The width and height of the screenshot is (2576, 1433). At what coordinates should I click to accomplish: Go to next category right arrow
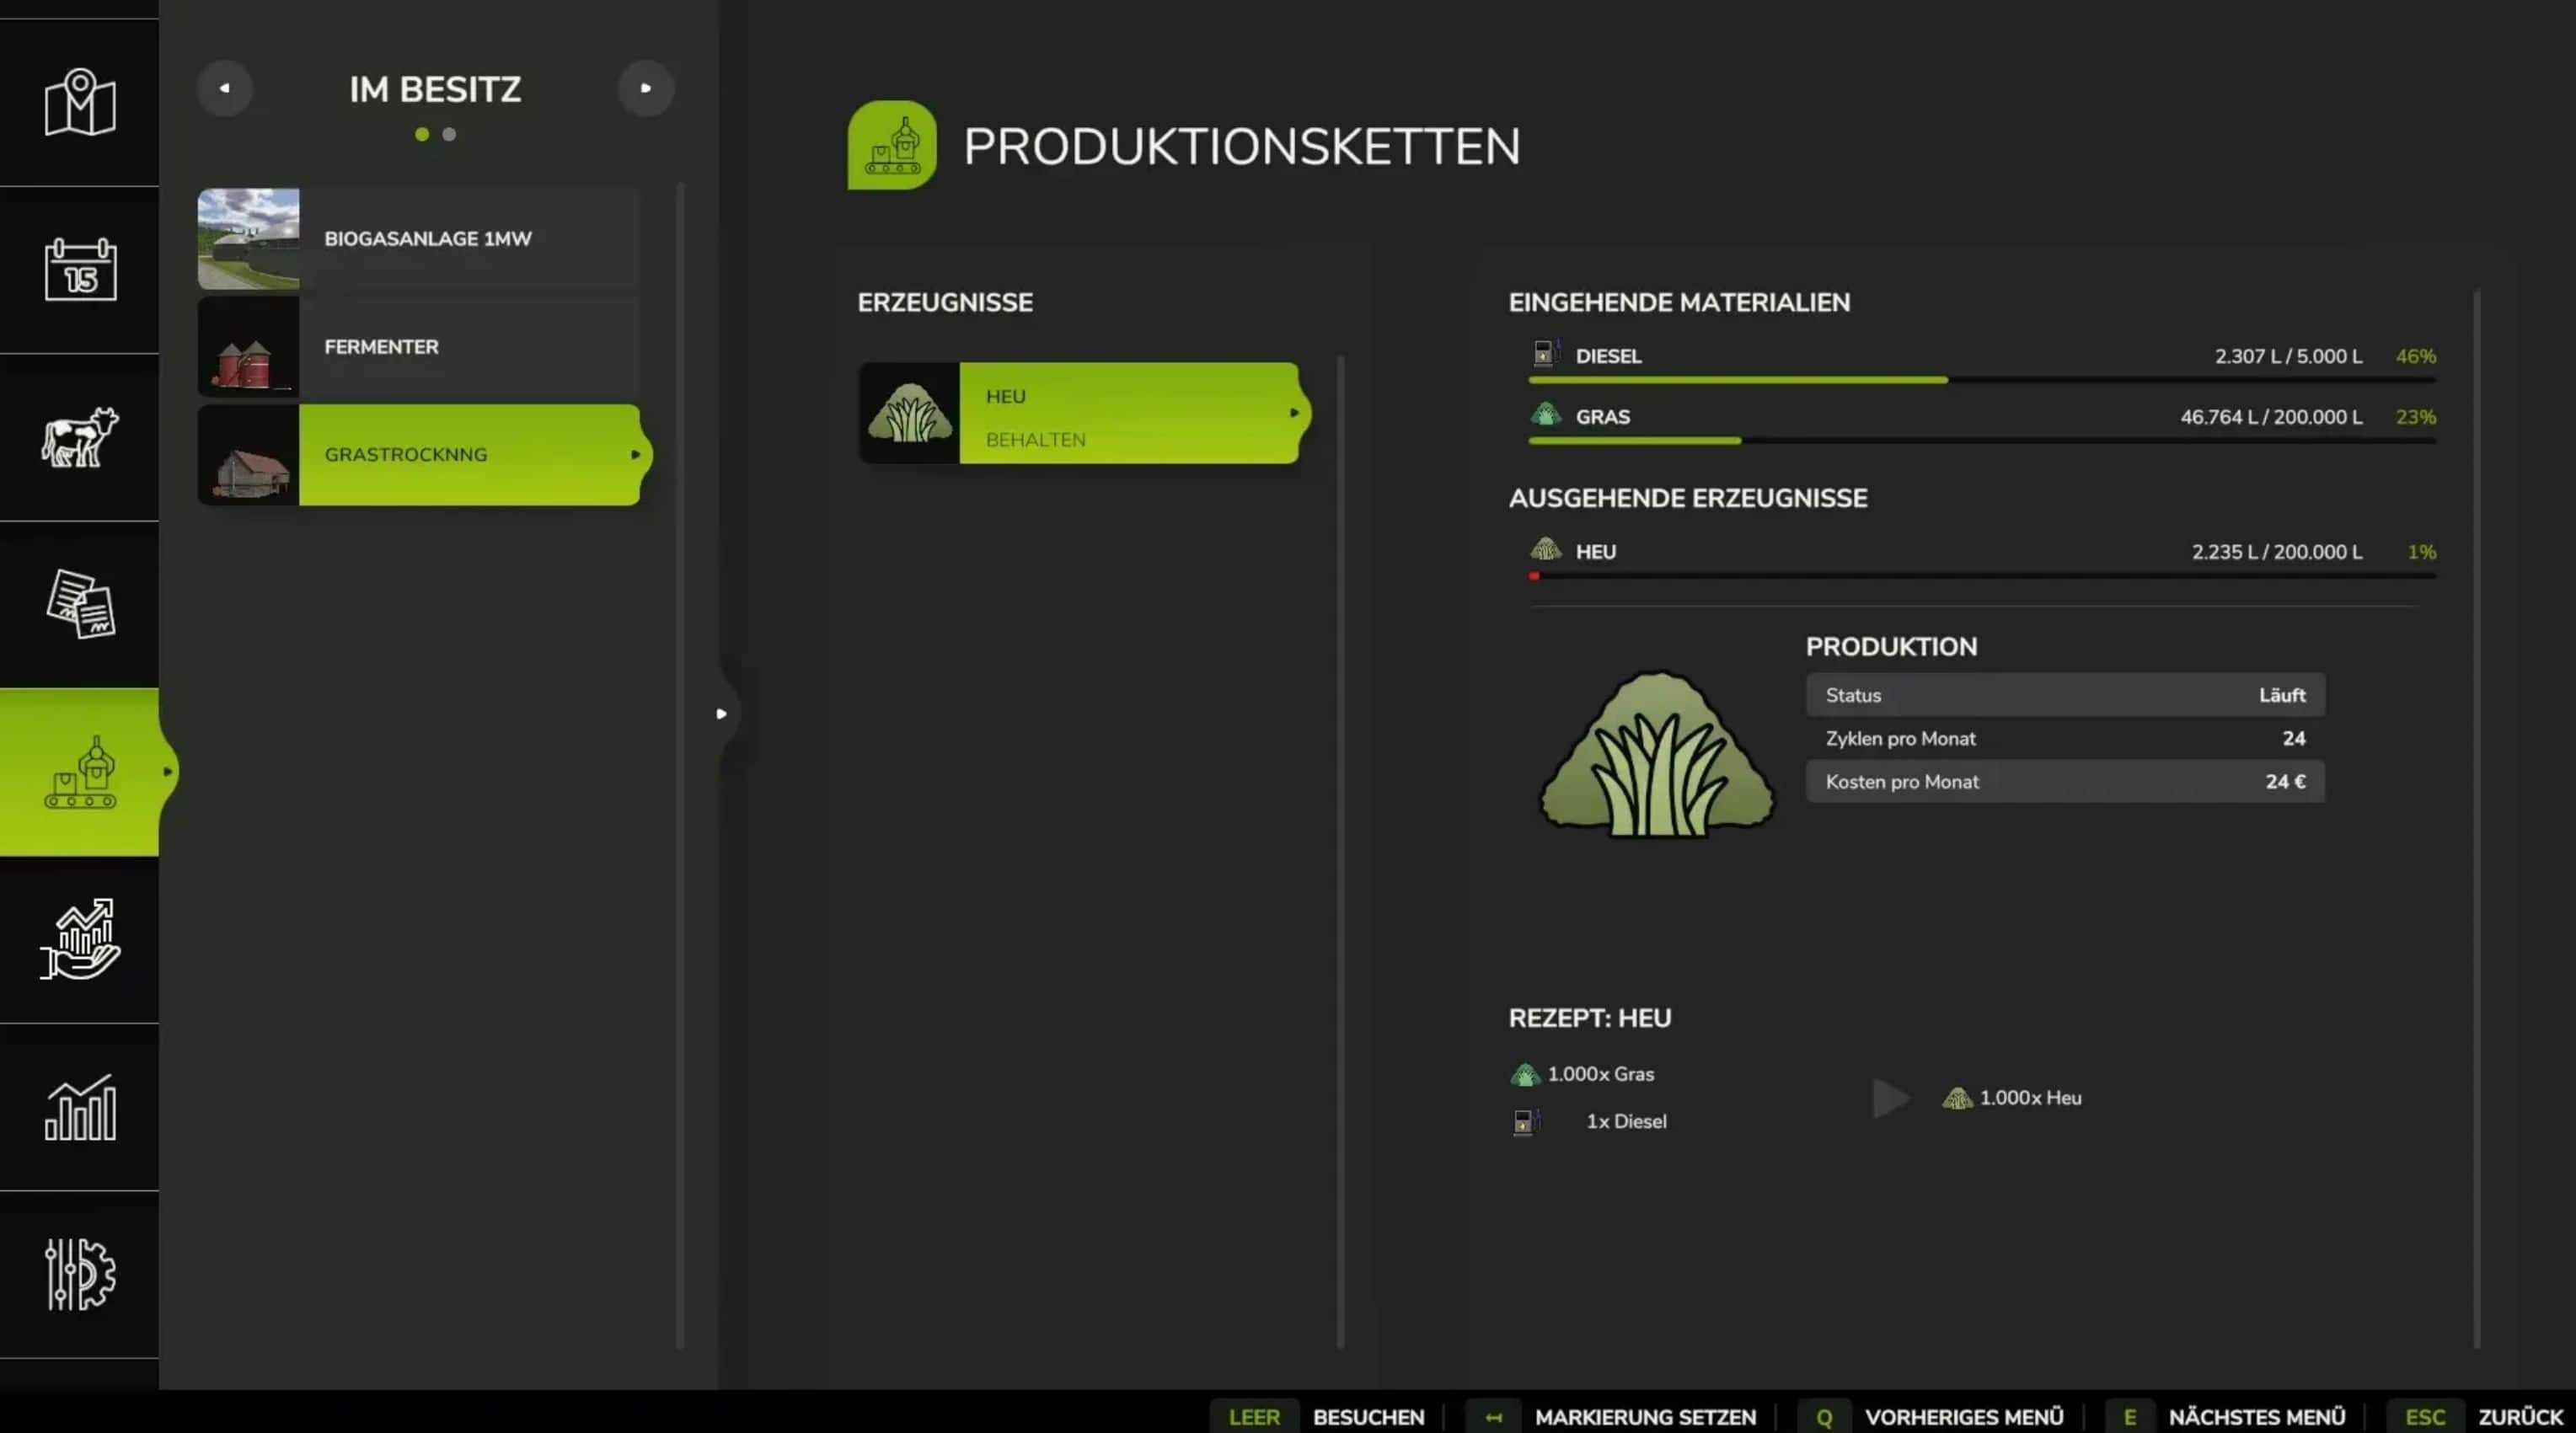pyautogui.click(x=645, y=88)
